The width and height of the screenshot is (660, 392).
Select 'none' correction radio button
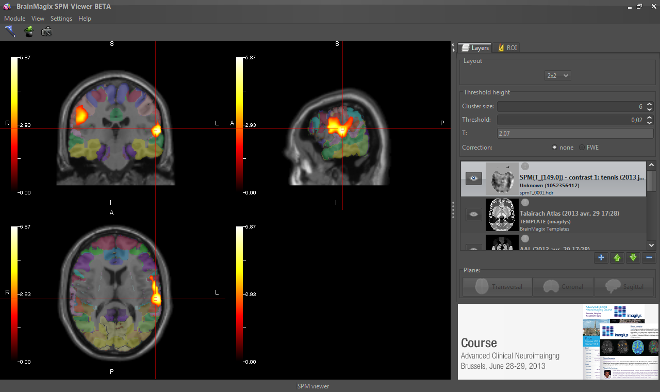[x=554, y=147]
